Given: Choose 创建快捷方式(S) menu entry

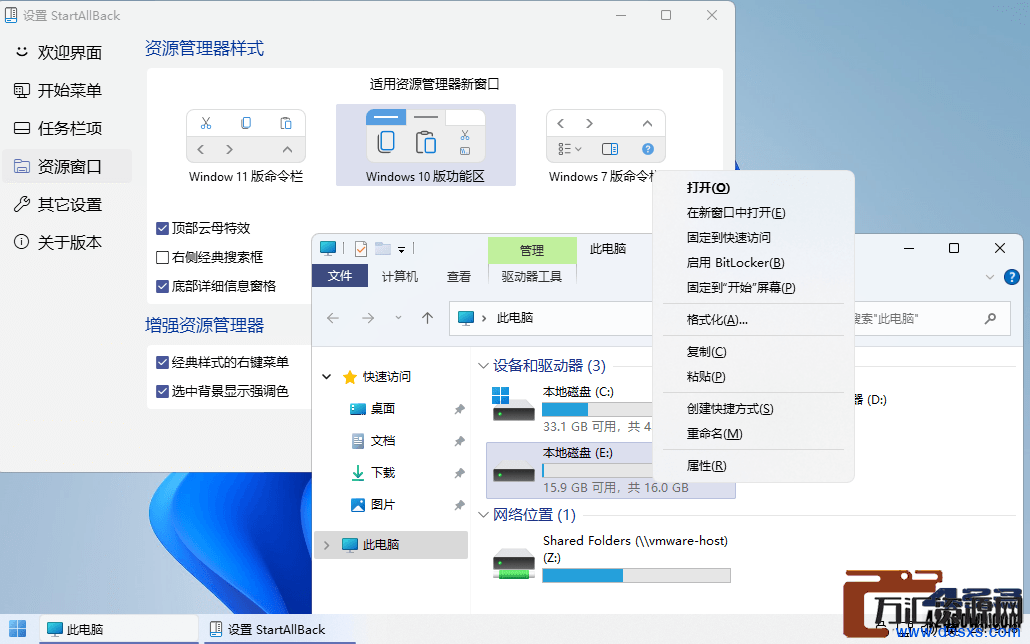Looking at the screenshot, I should [x=753, y=409].
